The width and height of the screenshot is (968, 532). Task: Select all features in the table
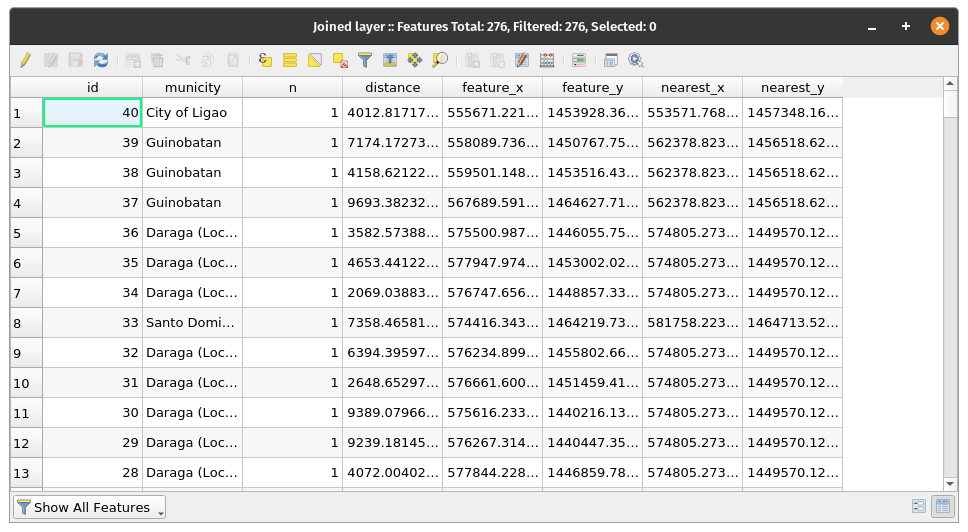pyautogui.click(x=290, y=60)
